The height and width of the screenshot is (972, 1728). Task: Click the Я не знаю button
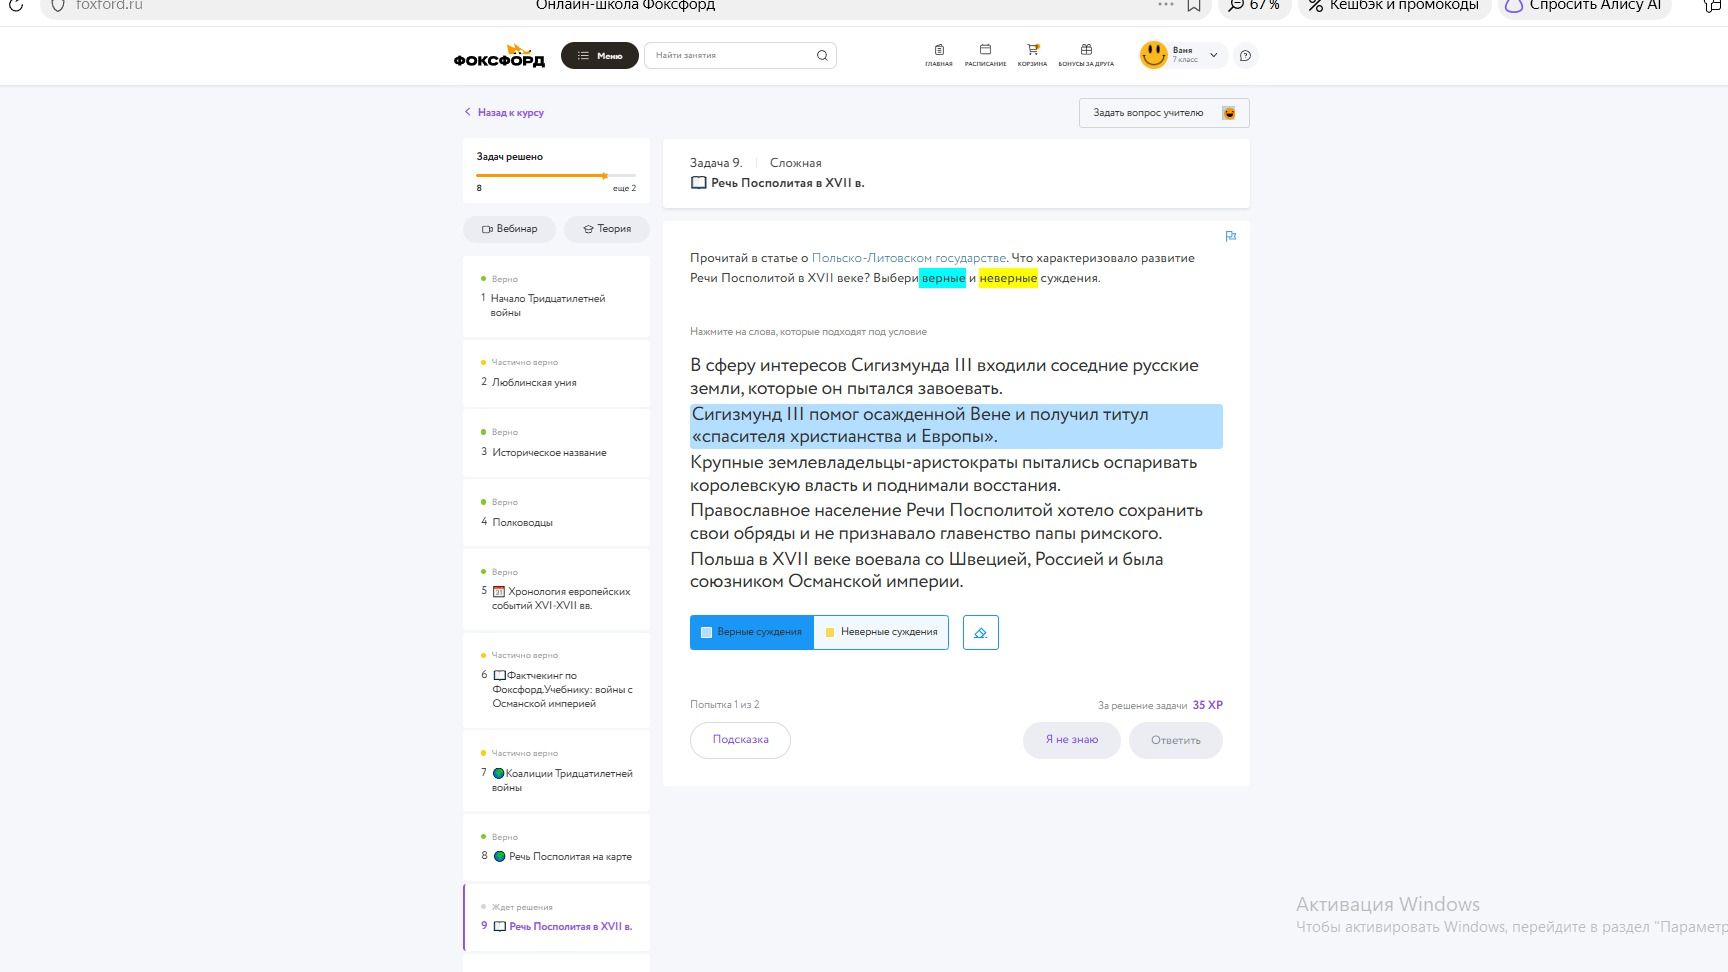pyautogui.click(x=1071, y=740)
